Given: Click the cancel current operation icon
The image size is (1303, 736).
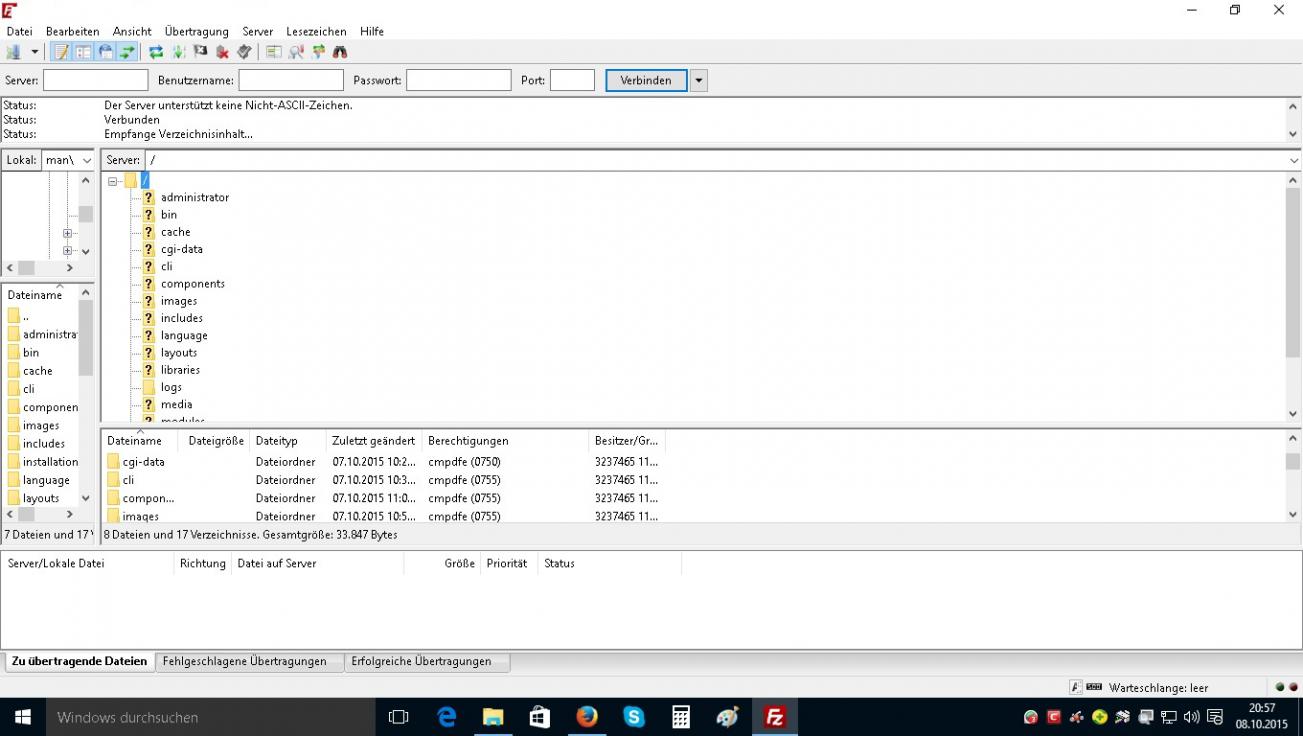Looking at the screenshot, I should tap(200, 52).
